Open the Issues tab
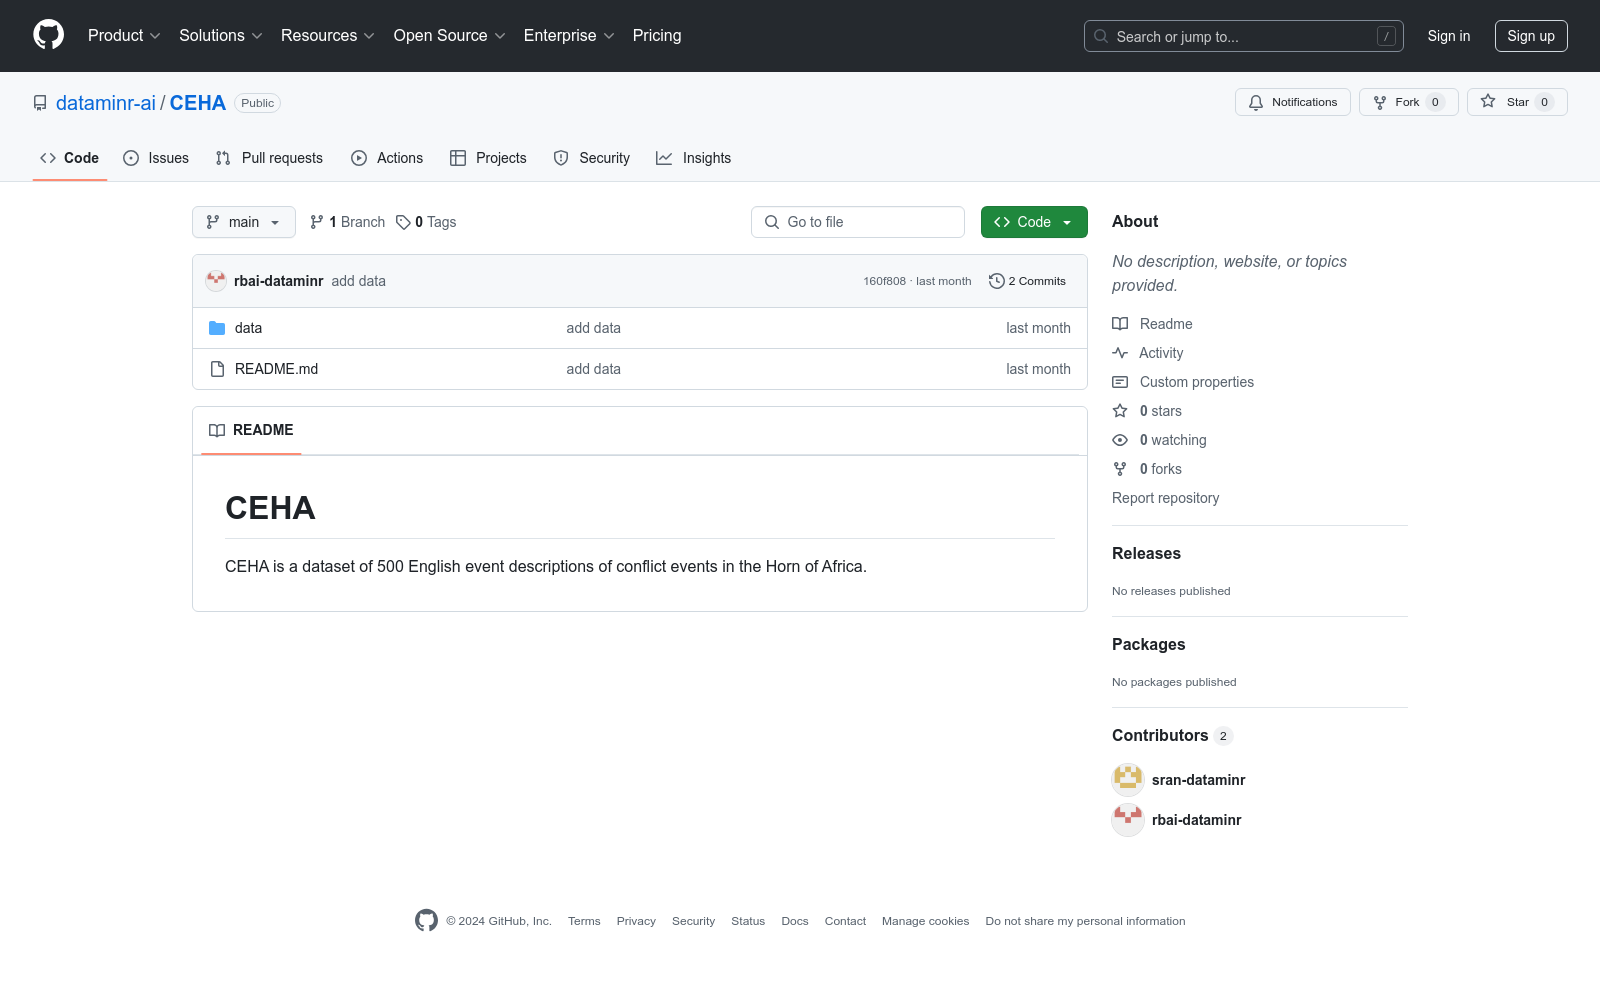1600x1000 pixels. point(156,158)
